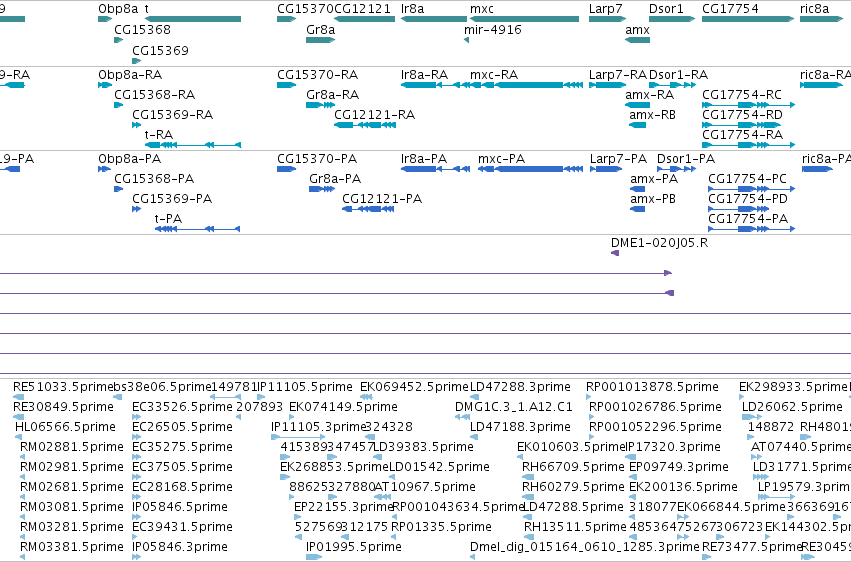Select the CG15370 gene label
851x562 pixels.
click(x=305, y=9)
